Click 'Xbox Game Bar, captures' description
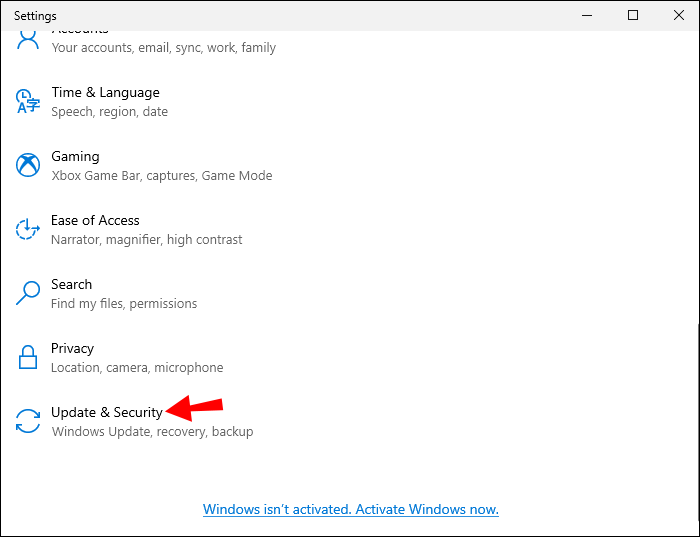Viewport: 700px width, 537px height. (161, 176)
